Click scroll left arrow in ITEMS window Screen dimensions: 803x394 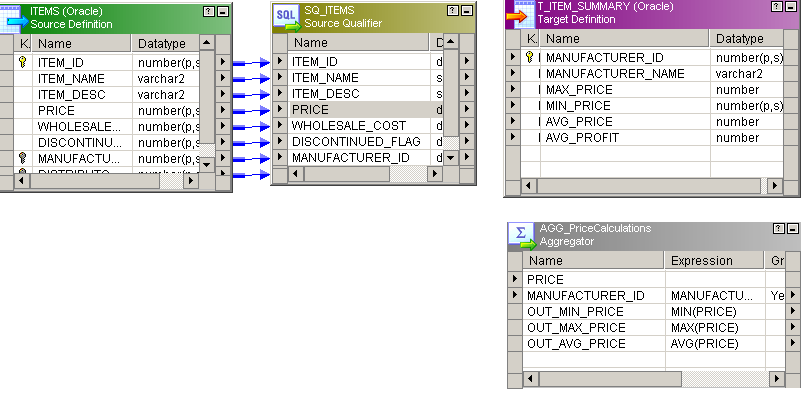[x=22, y=180]
